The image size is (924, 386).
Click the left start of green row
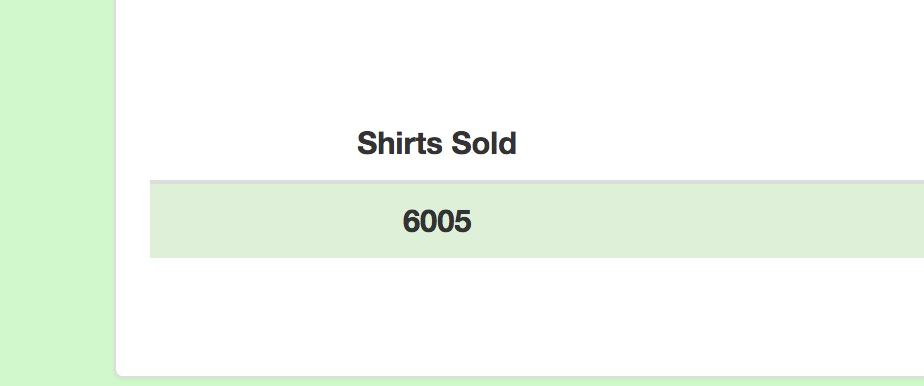pyautogui.click(x=156, y=221)
